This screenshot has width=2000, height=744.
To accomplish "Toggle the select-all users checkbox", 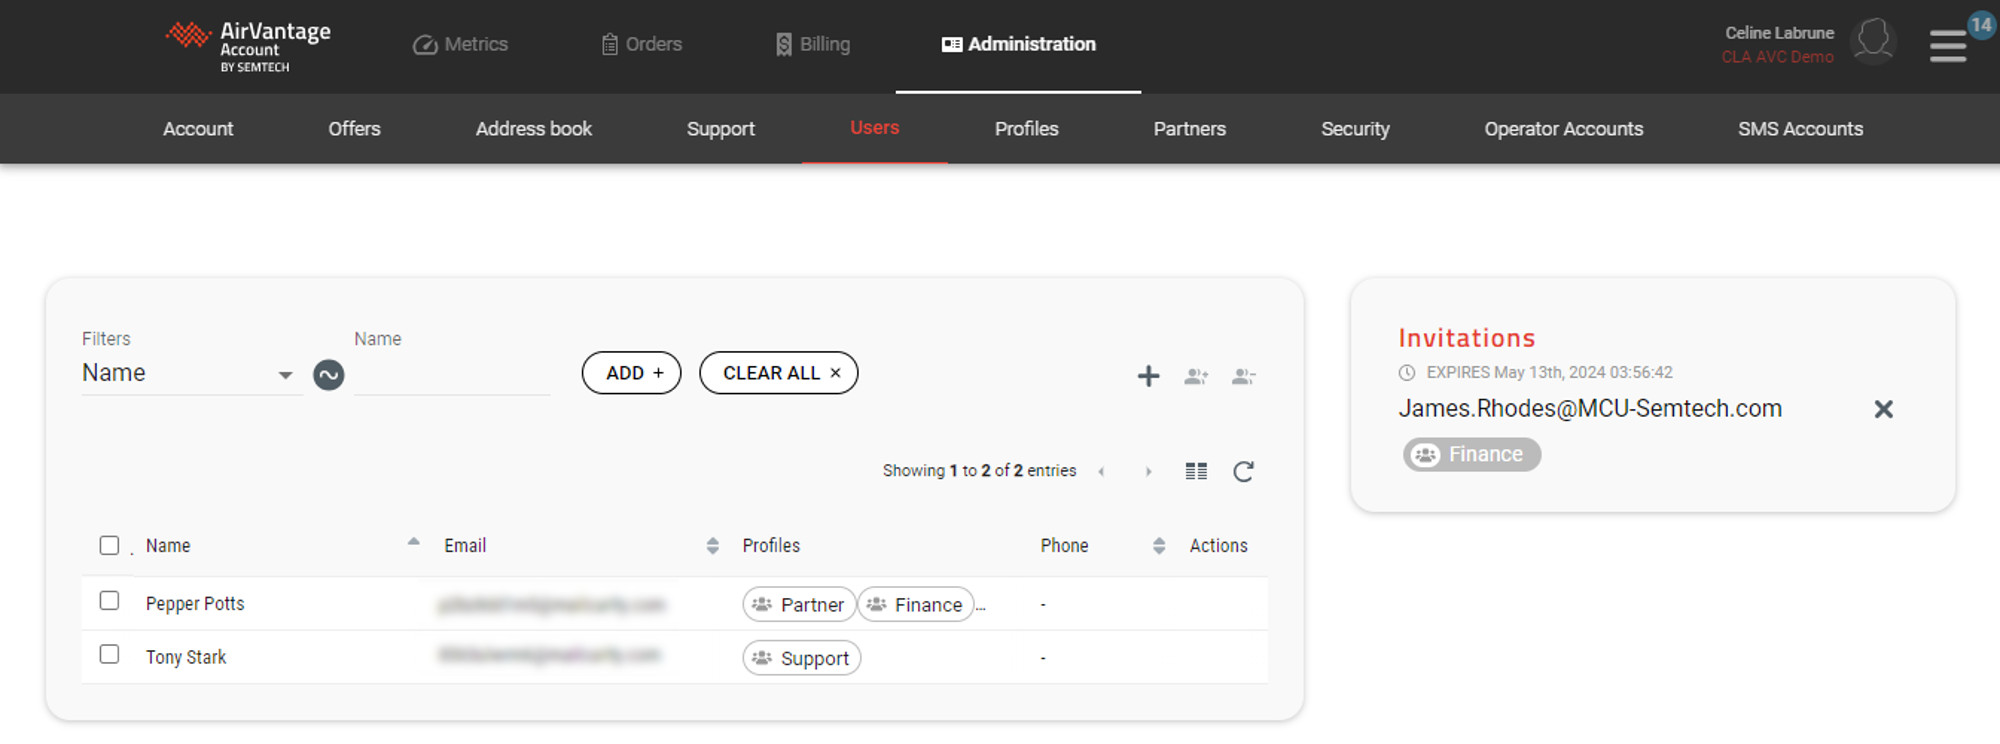I will tap(110, 545).
